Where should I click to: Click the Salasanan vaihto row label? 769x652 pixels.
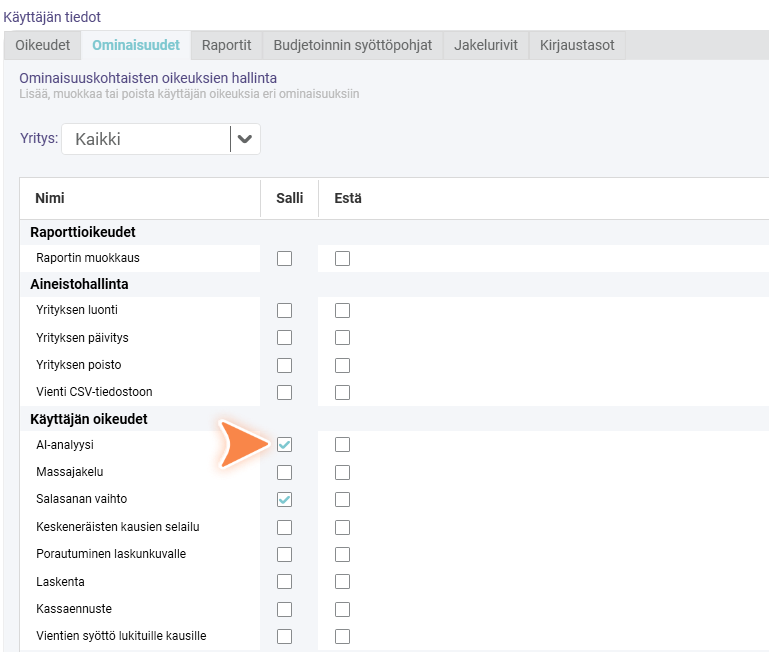(81, 499)
